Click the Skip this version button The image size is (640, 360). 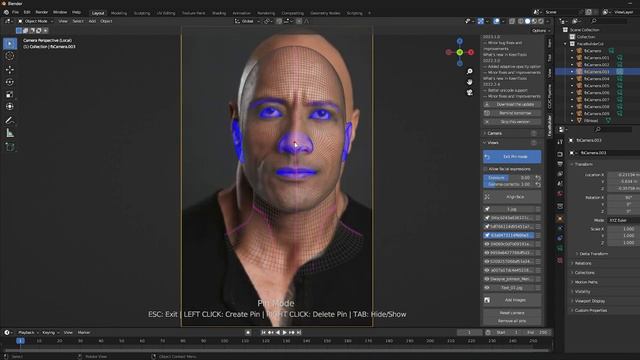[x=512, y=122]
